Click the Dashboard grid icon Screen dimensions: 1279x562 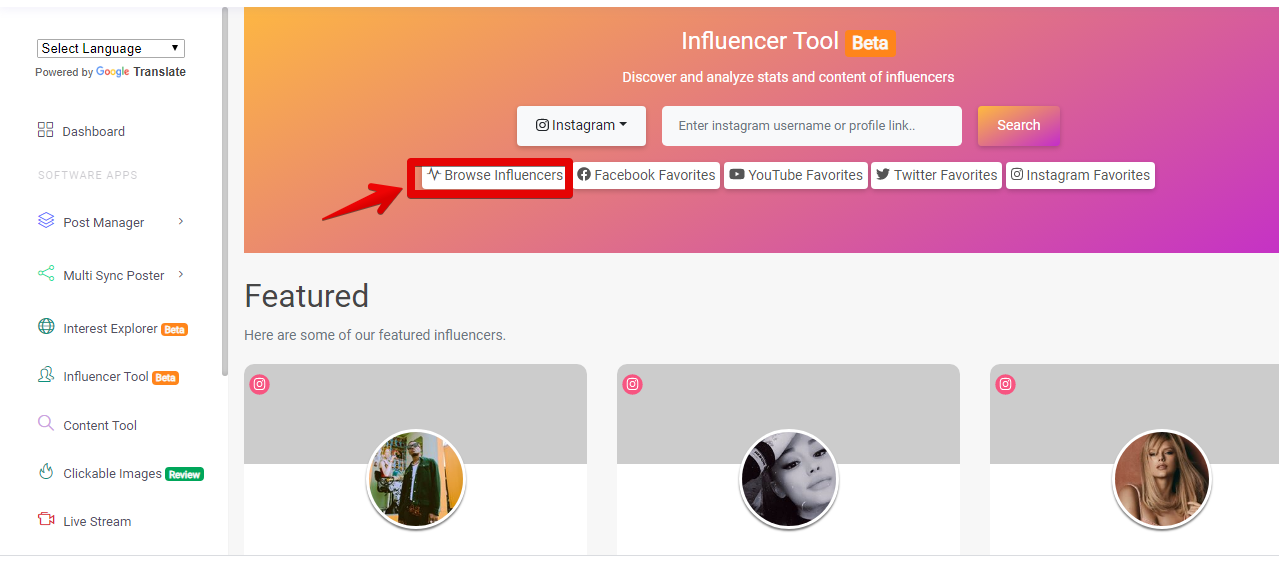tap(45, 130)
